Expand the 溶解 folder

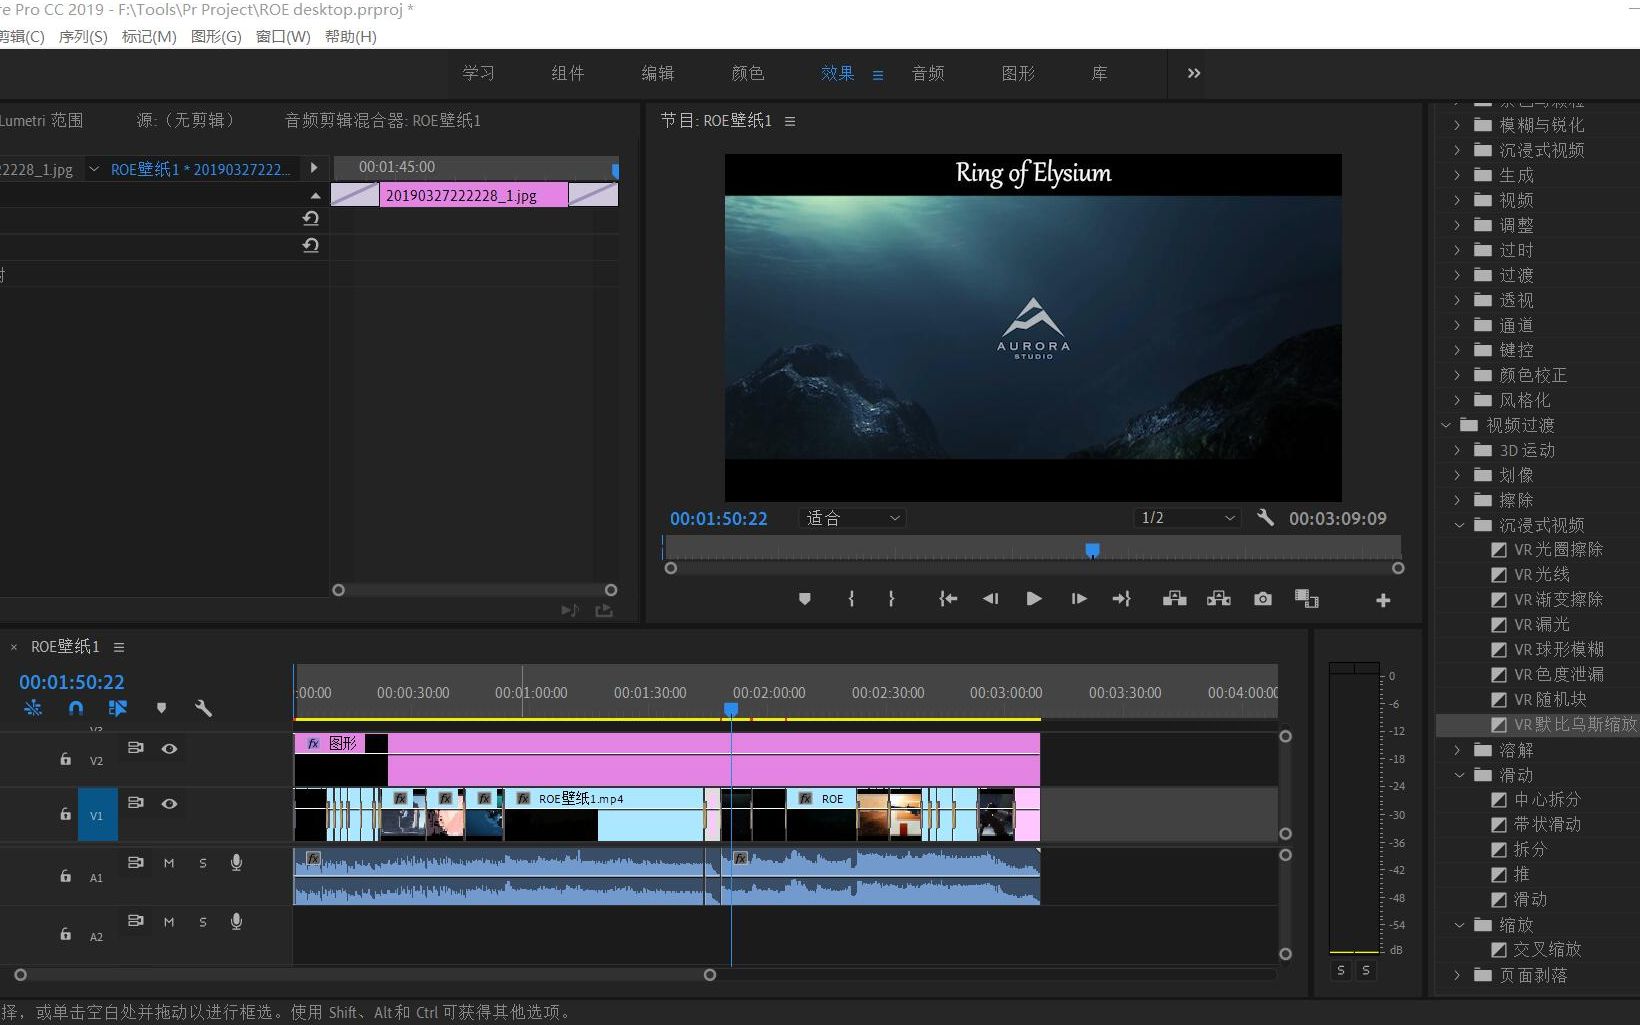1457,750
